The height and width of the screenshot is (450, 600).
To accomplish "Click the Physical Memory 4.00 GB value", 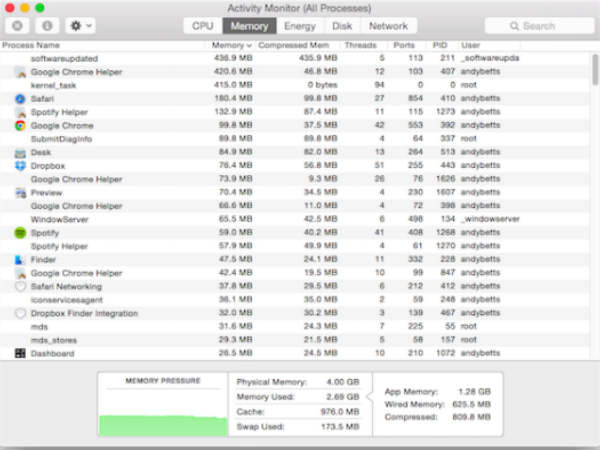I will (x=343, y=382).
